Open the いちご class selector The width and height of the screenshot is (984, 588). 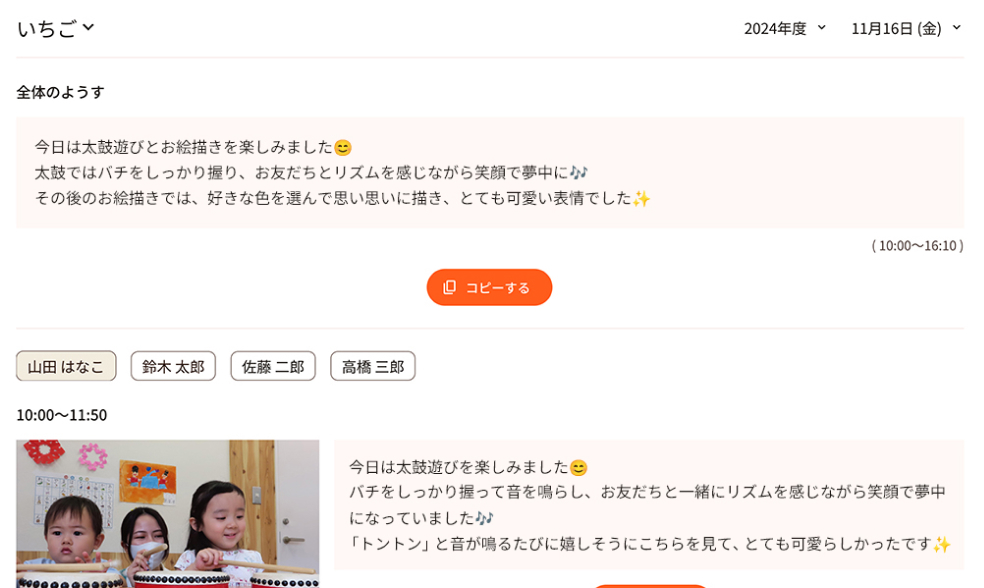point(56,28)
